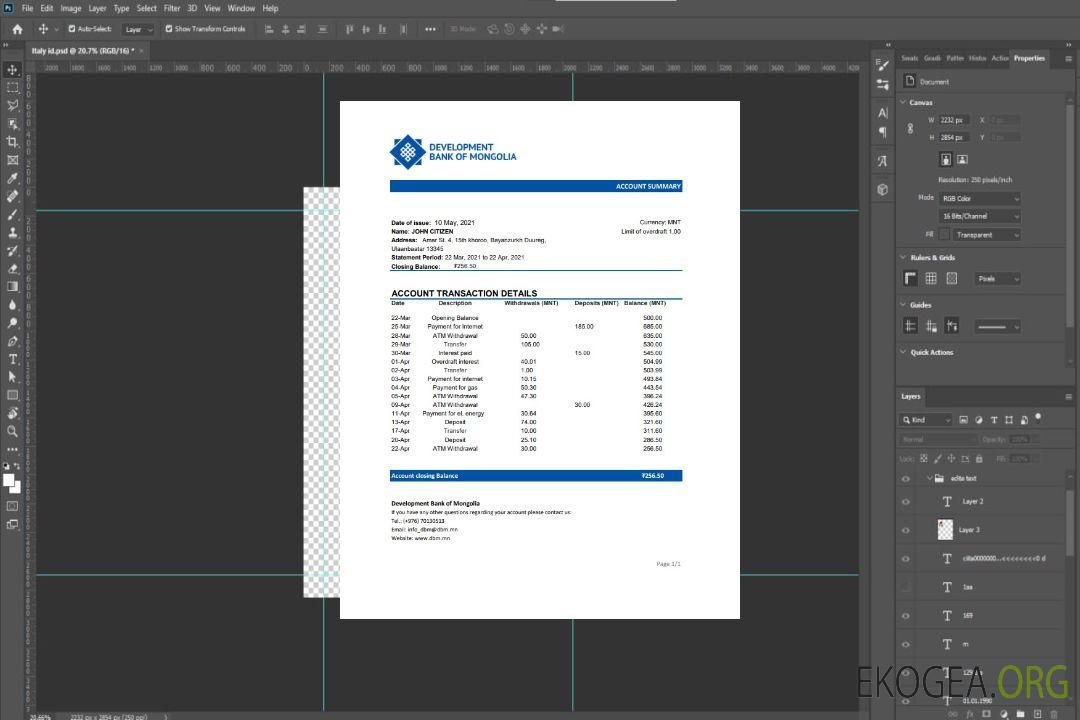Open the 16 Bits/Channel dropdown
The image size is (1080, 720).
[979, 216]
